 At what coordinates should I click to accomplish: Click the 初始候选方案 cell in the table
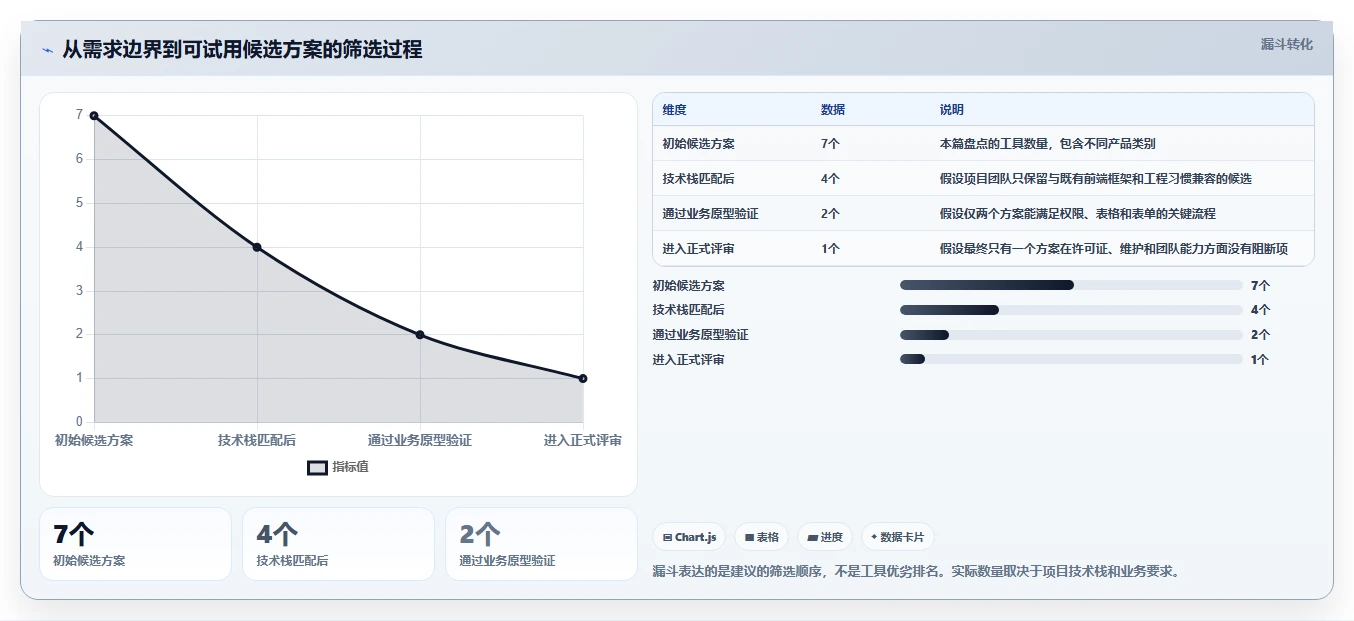click(698, 144)
